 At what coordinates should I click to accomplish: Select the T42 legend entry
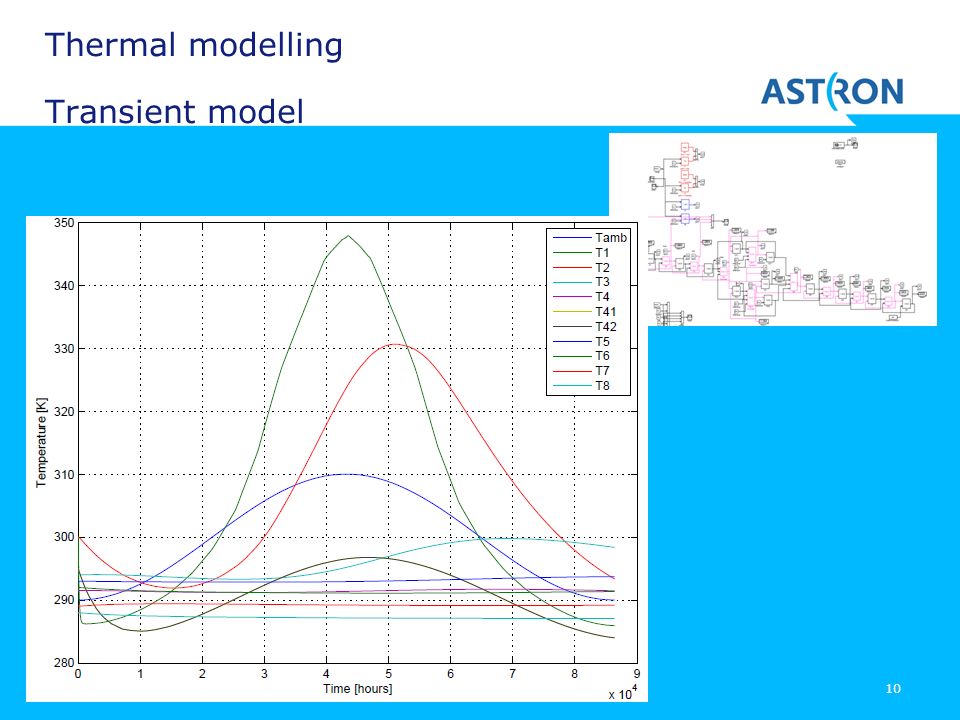585,327
